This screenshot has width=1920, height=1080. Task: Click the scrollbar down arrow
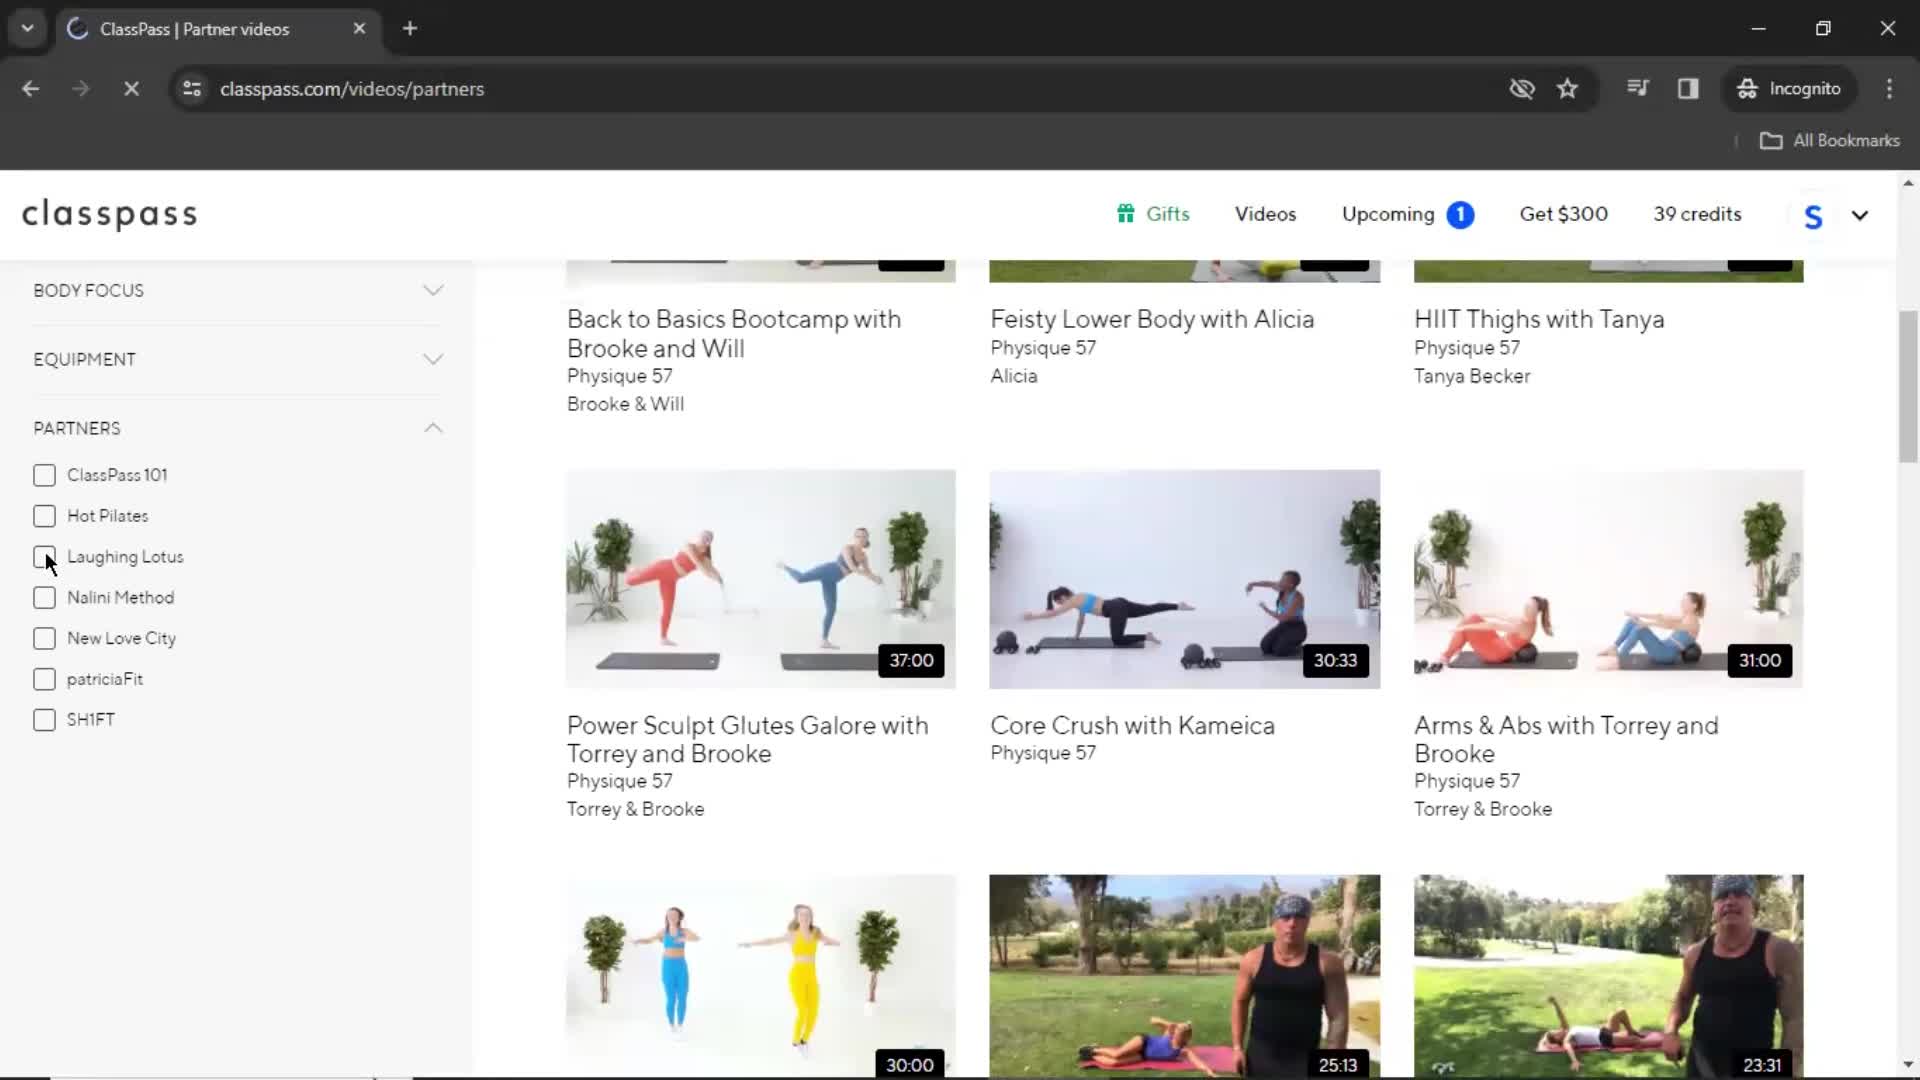(x=1908, y=1065)
